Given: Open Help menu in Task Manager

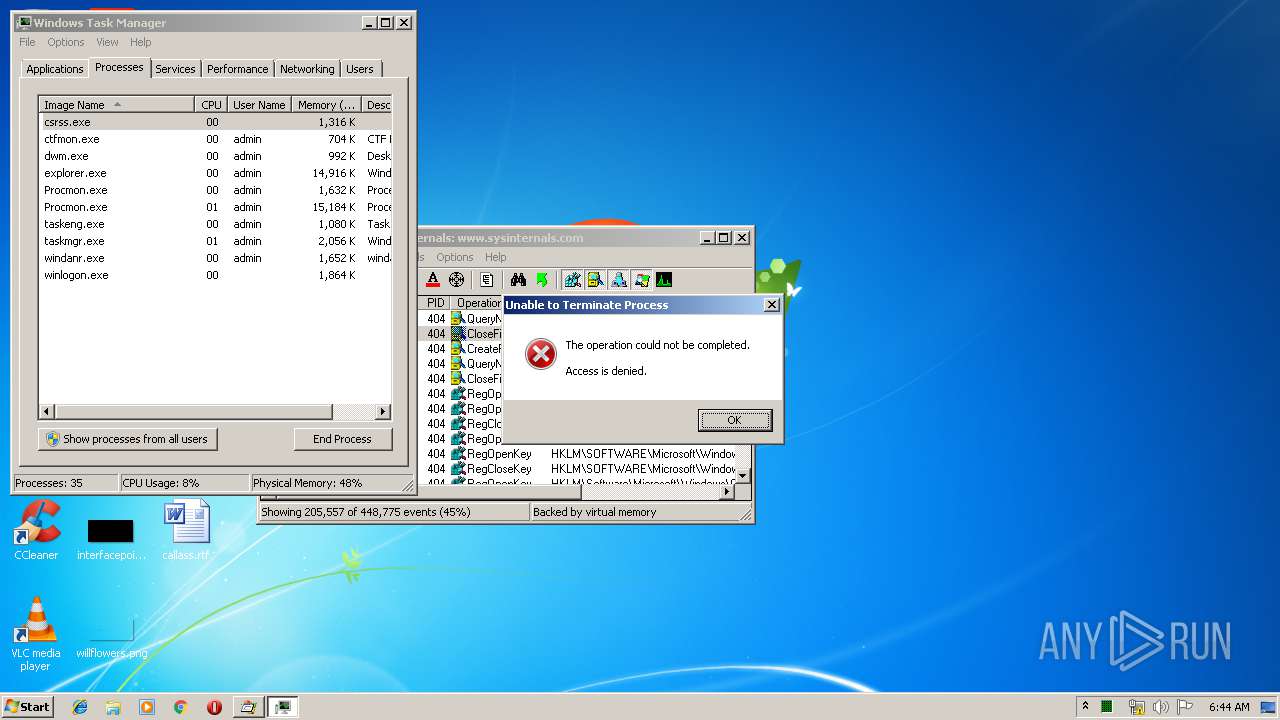Looking at the screenshot, I should coord(141,42).
